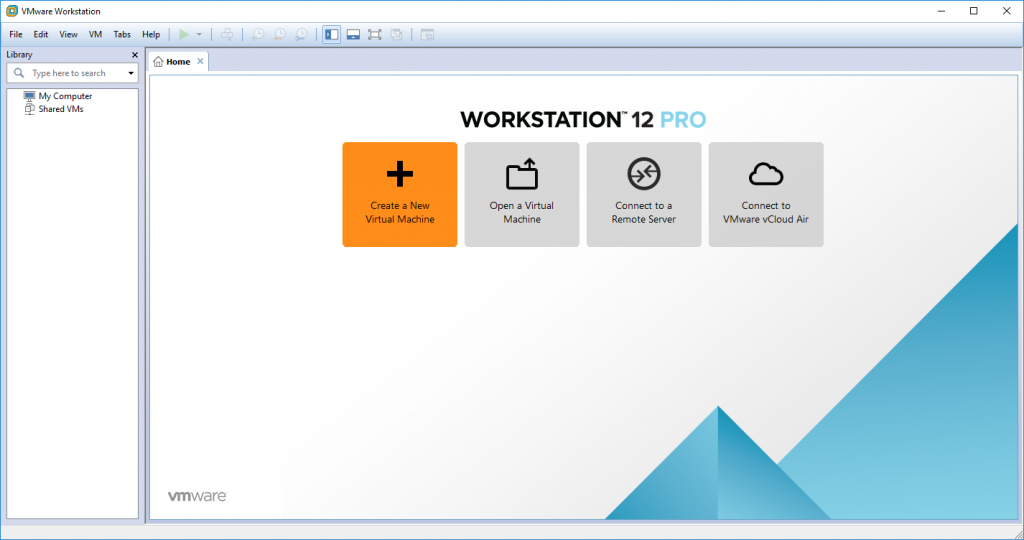Image resolution: width=1024 pixels, height=540 pixels.
Task: Open a Virtual Machine tile
Action: tap(522, 194)
